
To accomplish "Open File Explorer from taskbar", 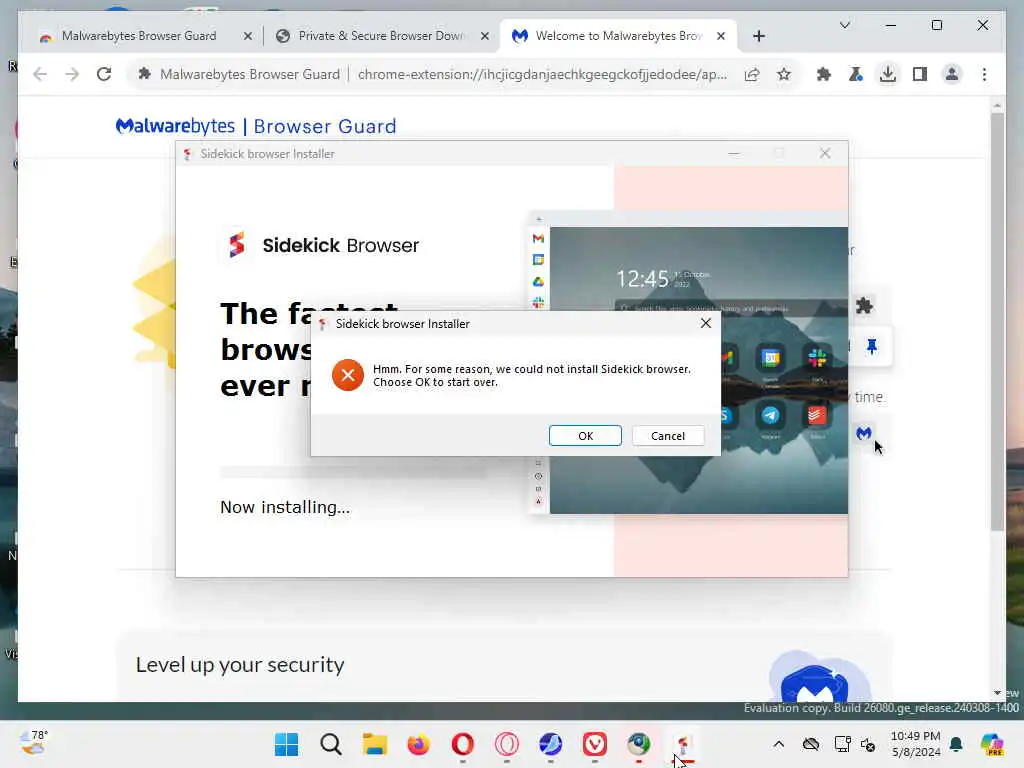I will pos(375,744).
